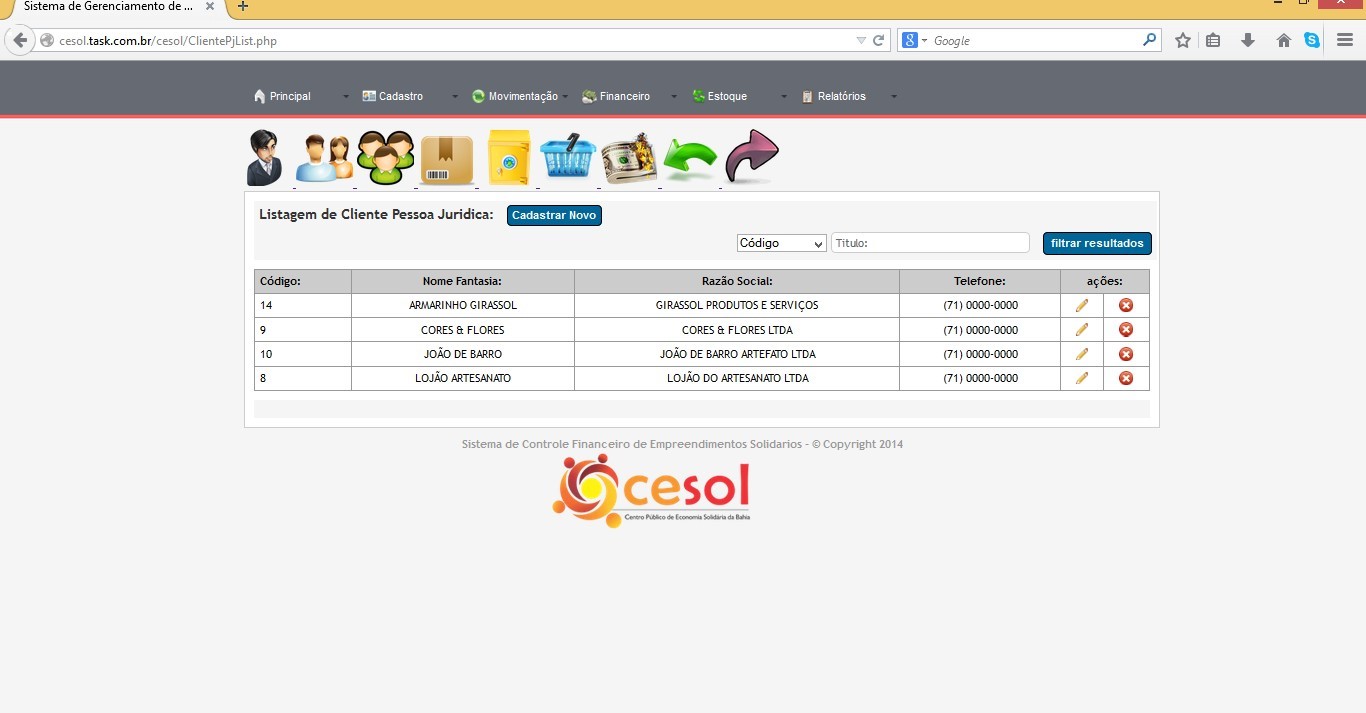The height and width of the screenshot is (713, 1366).
Task: Click the man and woman couple icon
Action: pyautogui.click(x=324, y=158)
